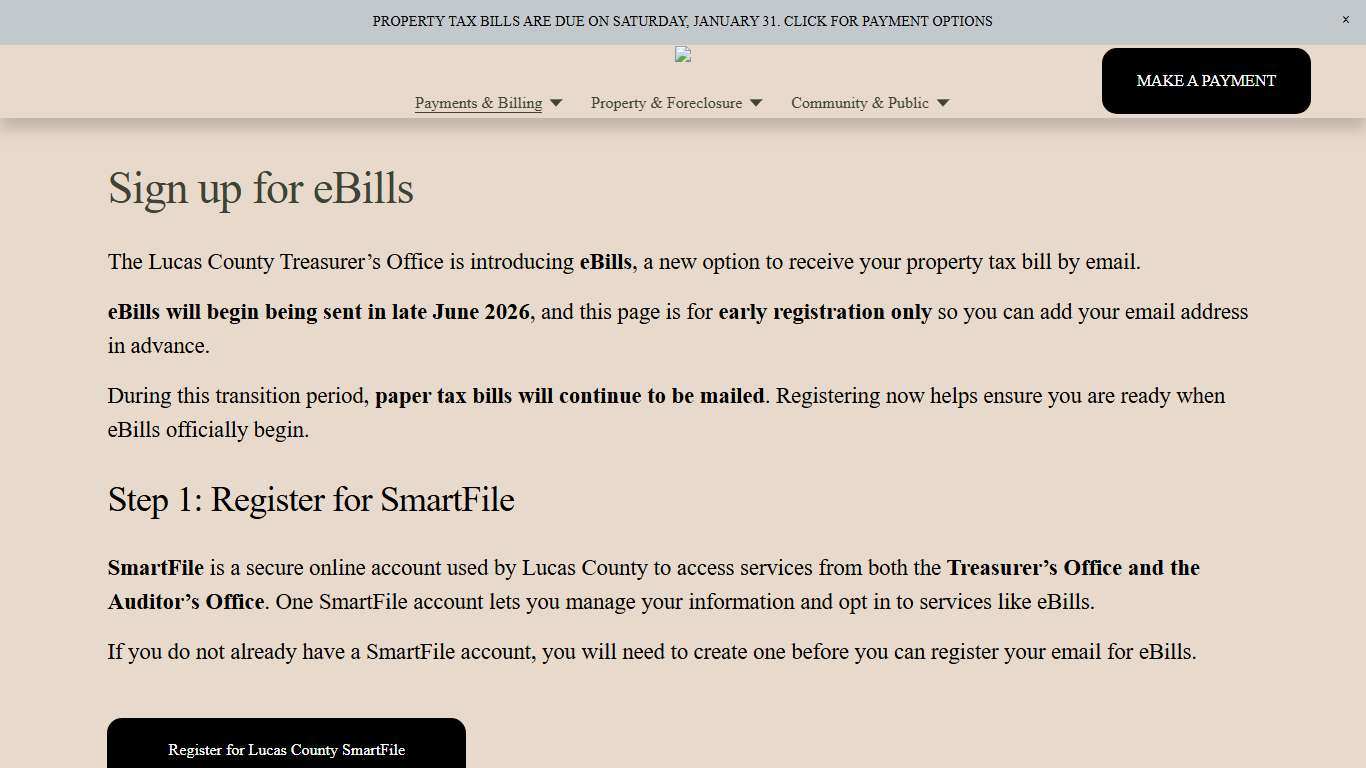Click the Sign up for eBills heading

click(x=260, y=189)
